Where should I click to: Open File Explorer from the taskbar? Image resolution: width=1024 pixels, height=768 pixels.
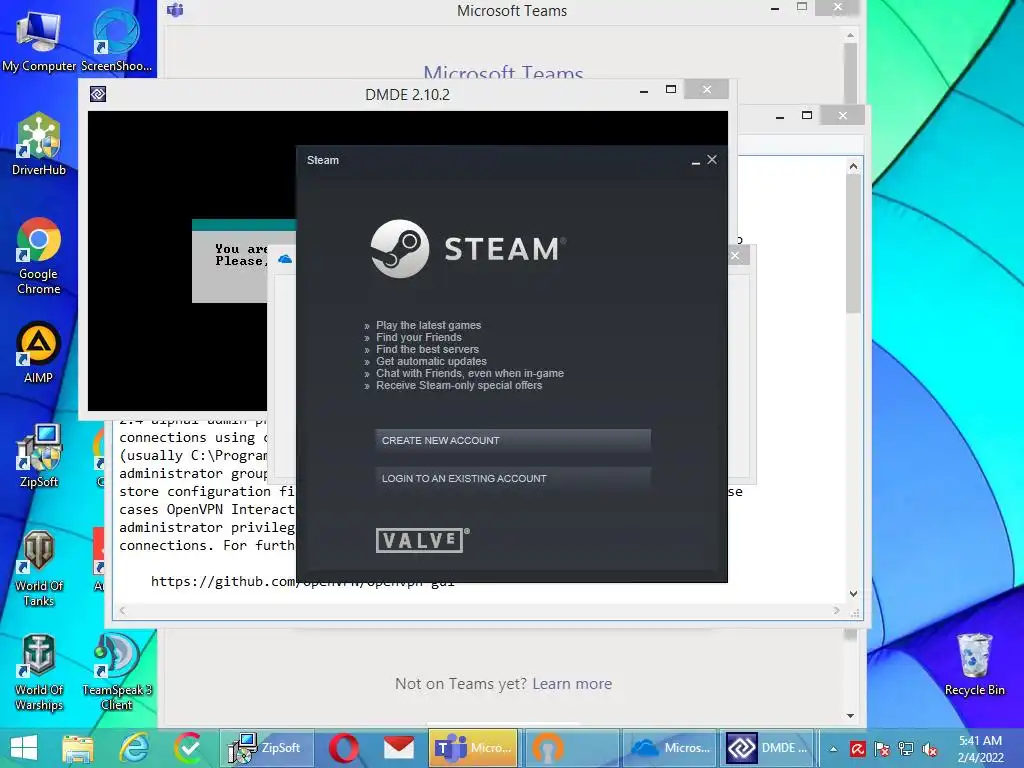point(78,748)
